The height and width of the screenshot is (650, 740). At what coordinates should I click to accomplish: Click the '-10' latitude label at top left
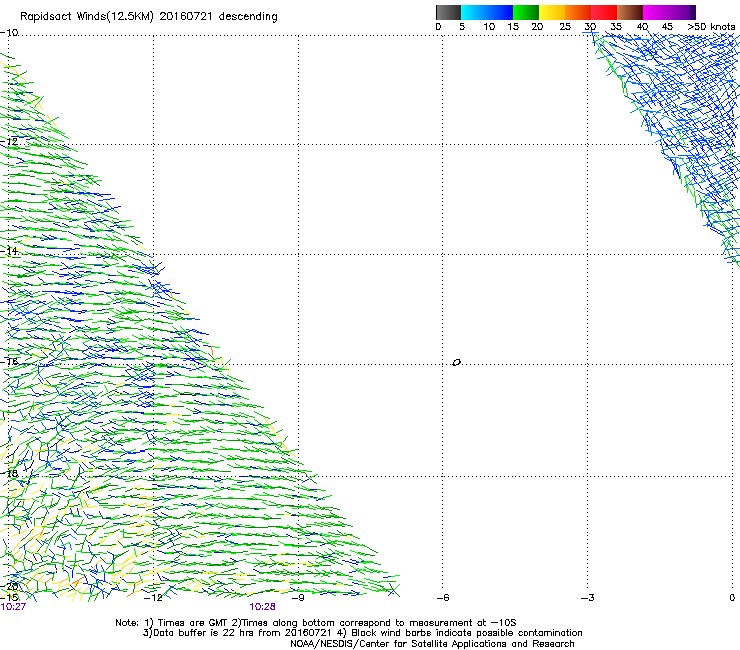(9, 33)
